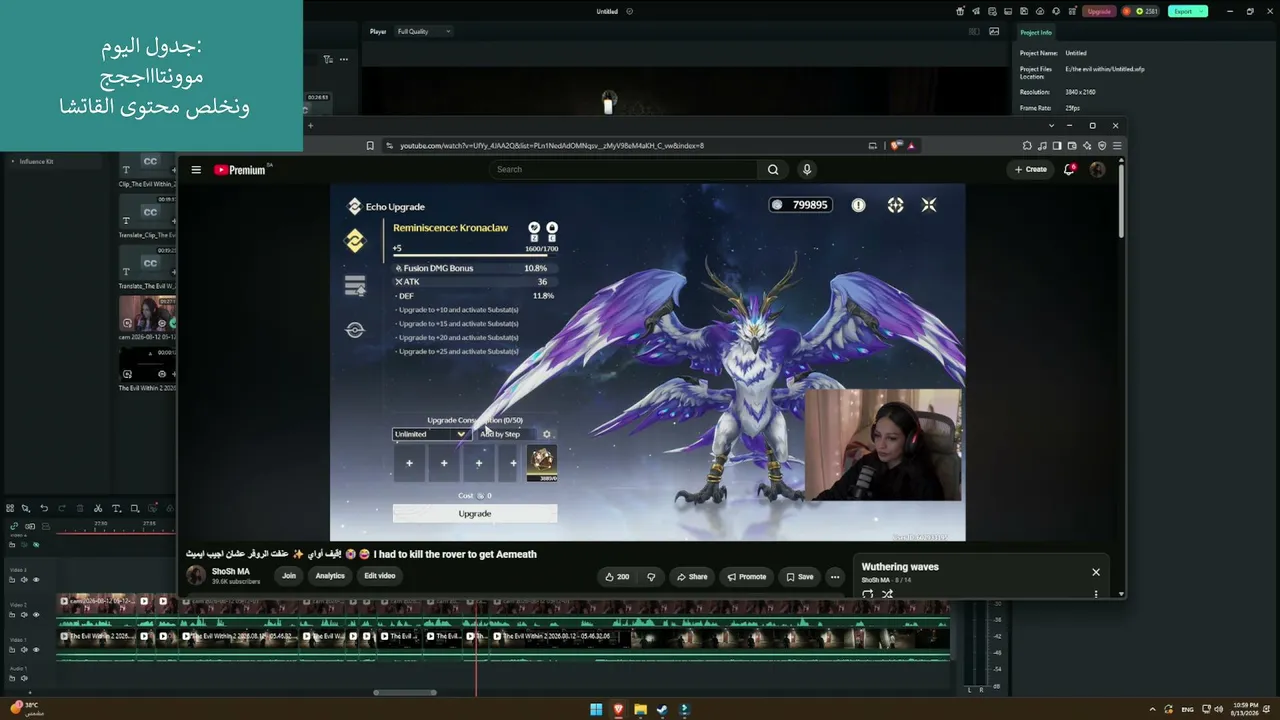Close the Wuthering waves playlist panel
1280x720 pixels.
coord(1096,573)
